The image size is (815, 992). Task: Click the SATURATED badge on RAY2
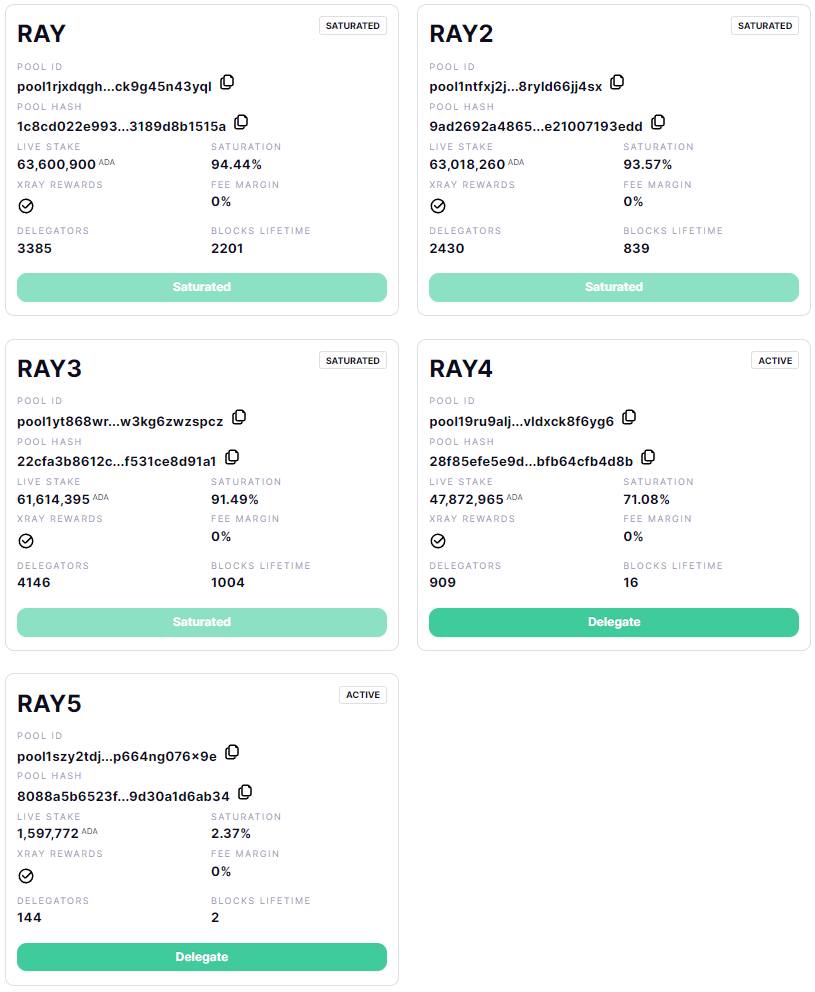point(764,26)
